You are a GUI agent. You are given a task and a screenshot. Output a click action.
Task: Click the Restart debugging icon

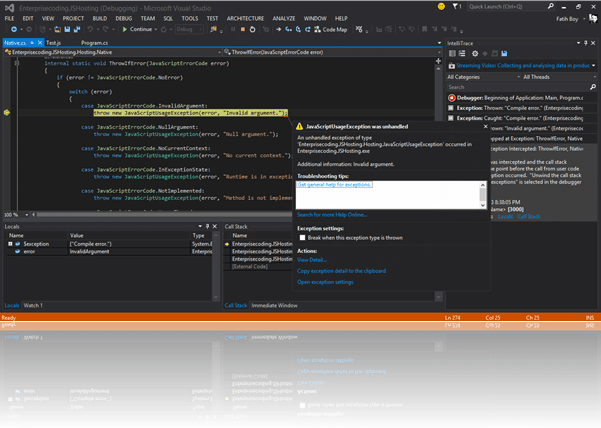[253, 29]
